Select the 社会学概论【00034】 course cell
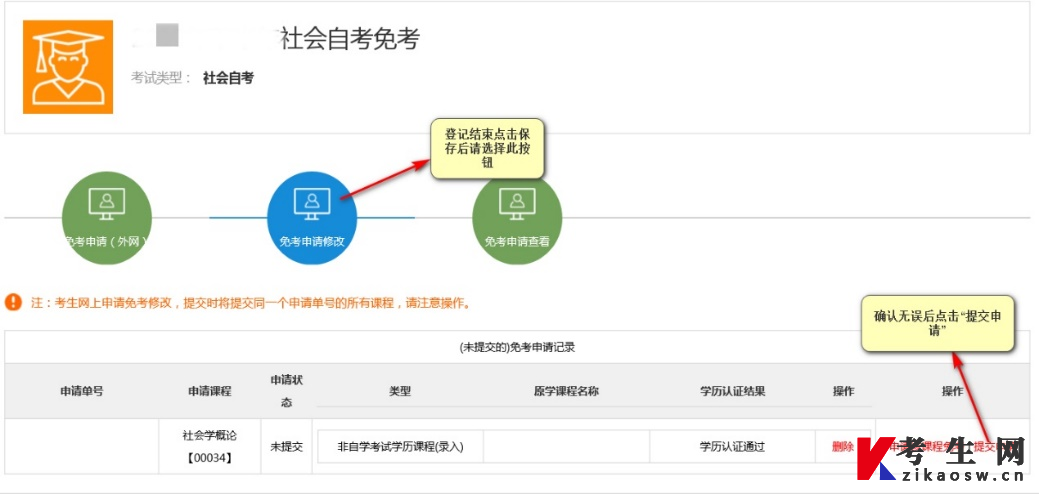This screenshot has width=1039, height=494. click(x=210, y=446)
